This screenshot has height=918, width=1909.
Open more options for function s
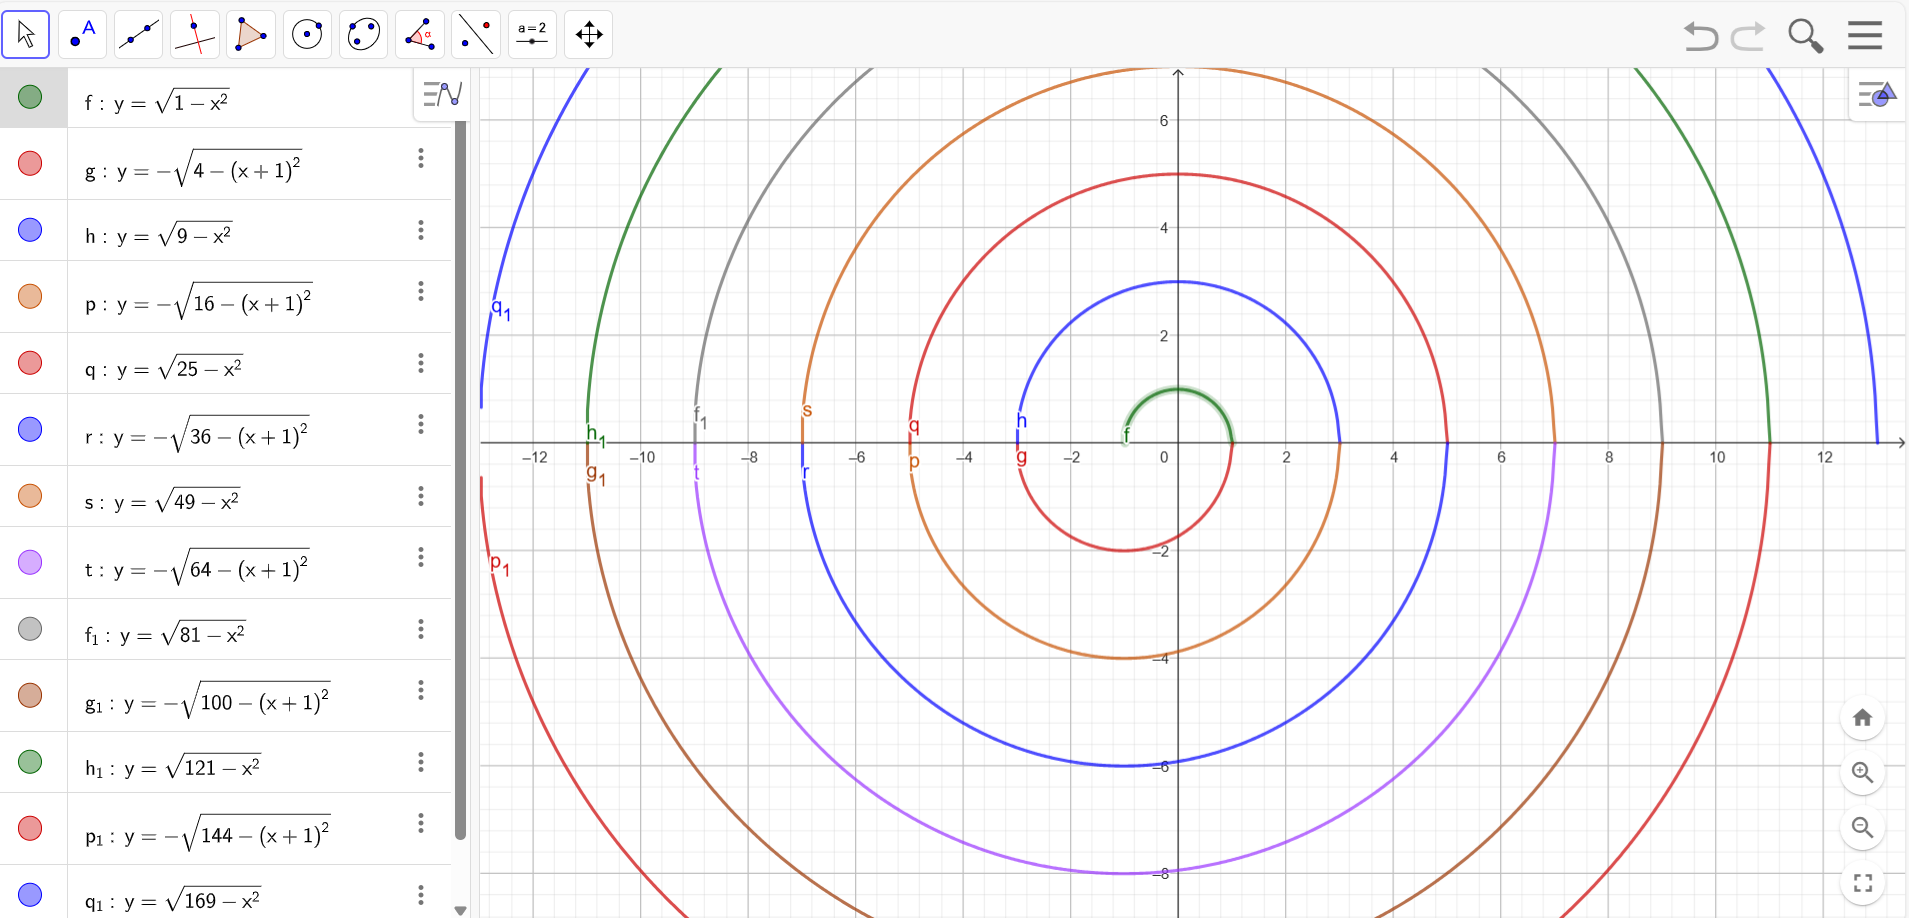click(x=421, y=496)
